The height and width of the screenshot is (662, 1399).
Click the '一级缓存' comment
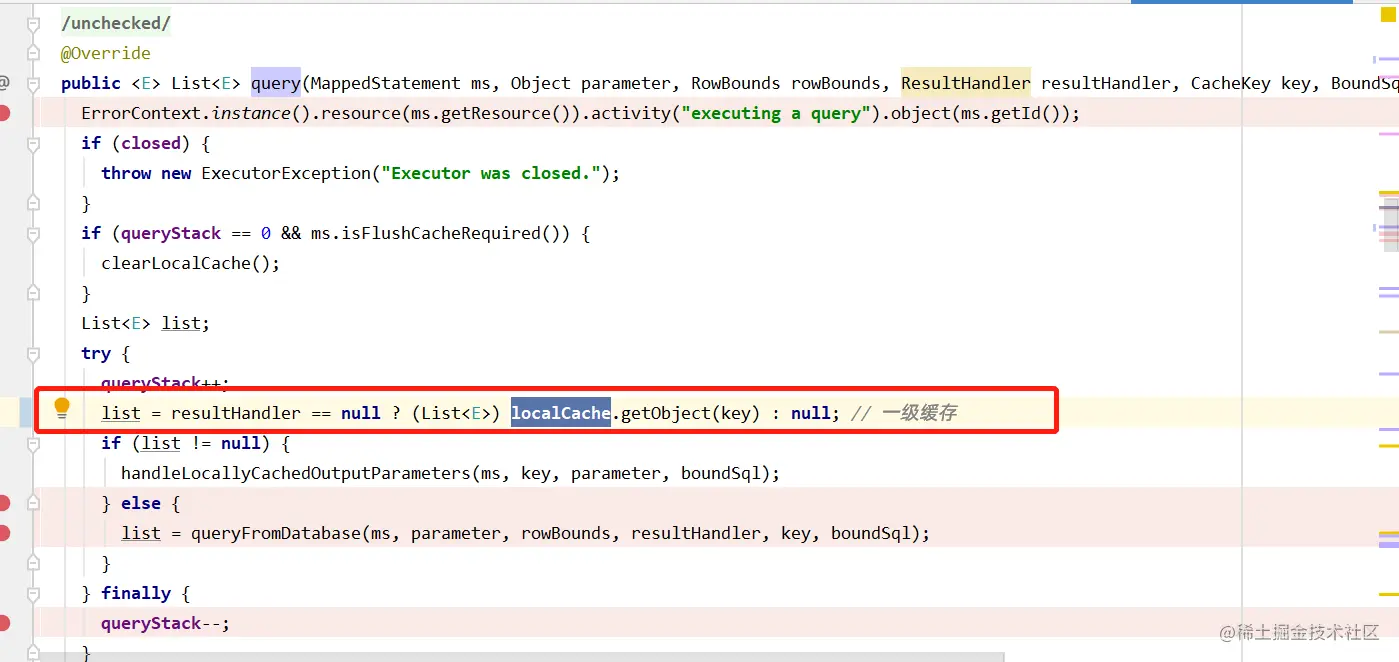920,413
